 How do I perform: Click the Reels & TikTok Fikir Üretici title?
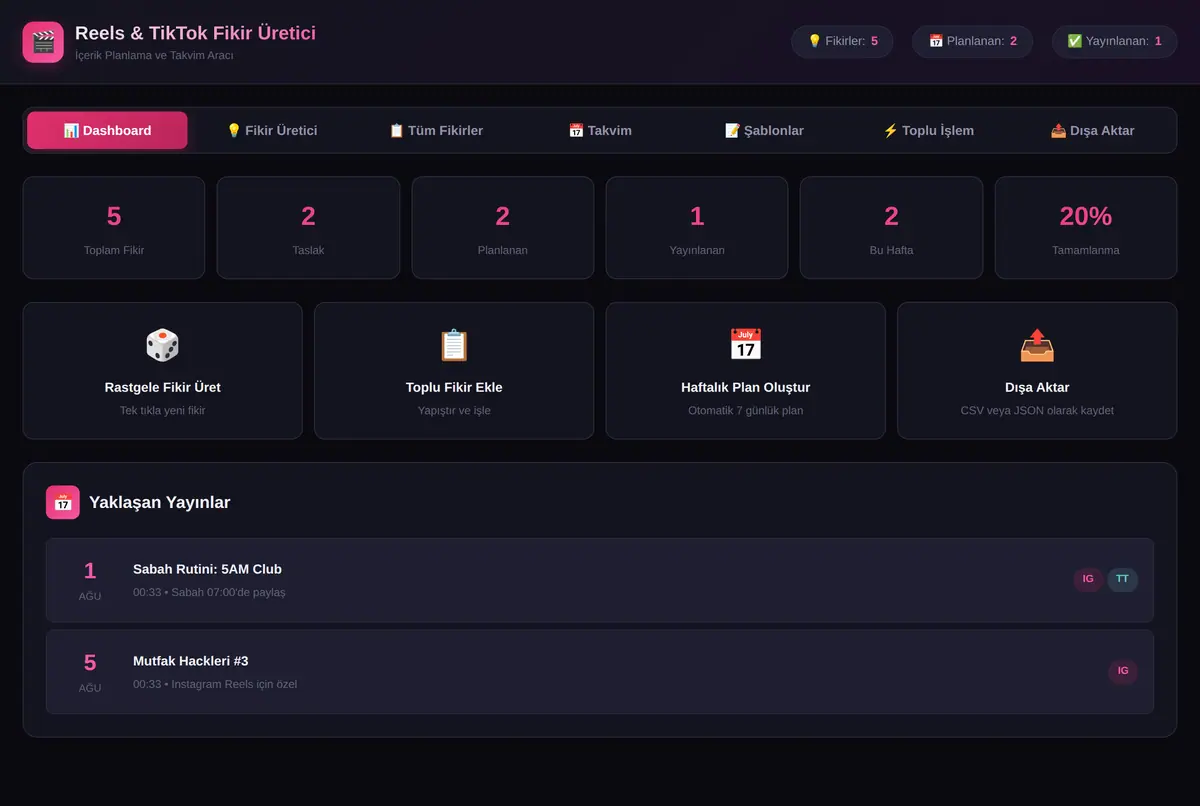195,33
